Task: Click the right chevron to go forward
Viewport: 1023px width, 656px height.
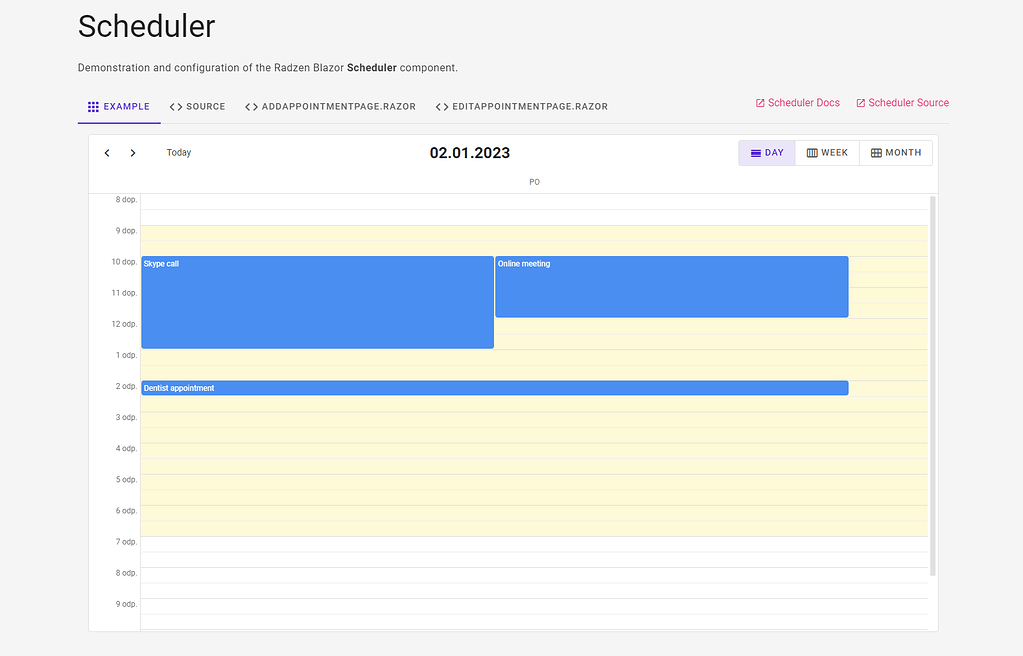Action: [133, 152]
